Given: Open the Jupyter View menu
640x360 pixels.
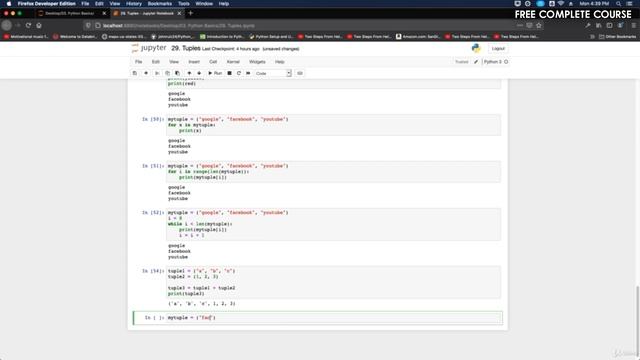Looking at the screenshot, I should click(x=174, y=62).
